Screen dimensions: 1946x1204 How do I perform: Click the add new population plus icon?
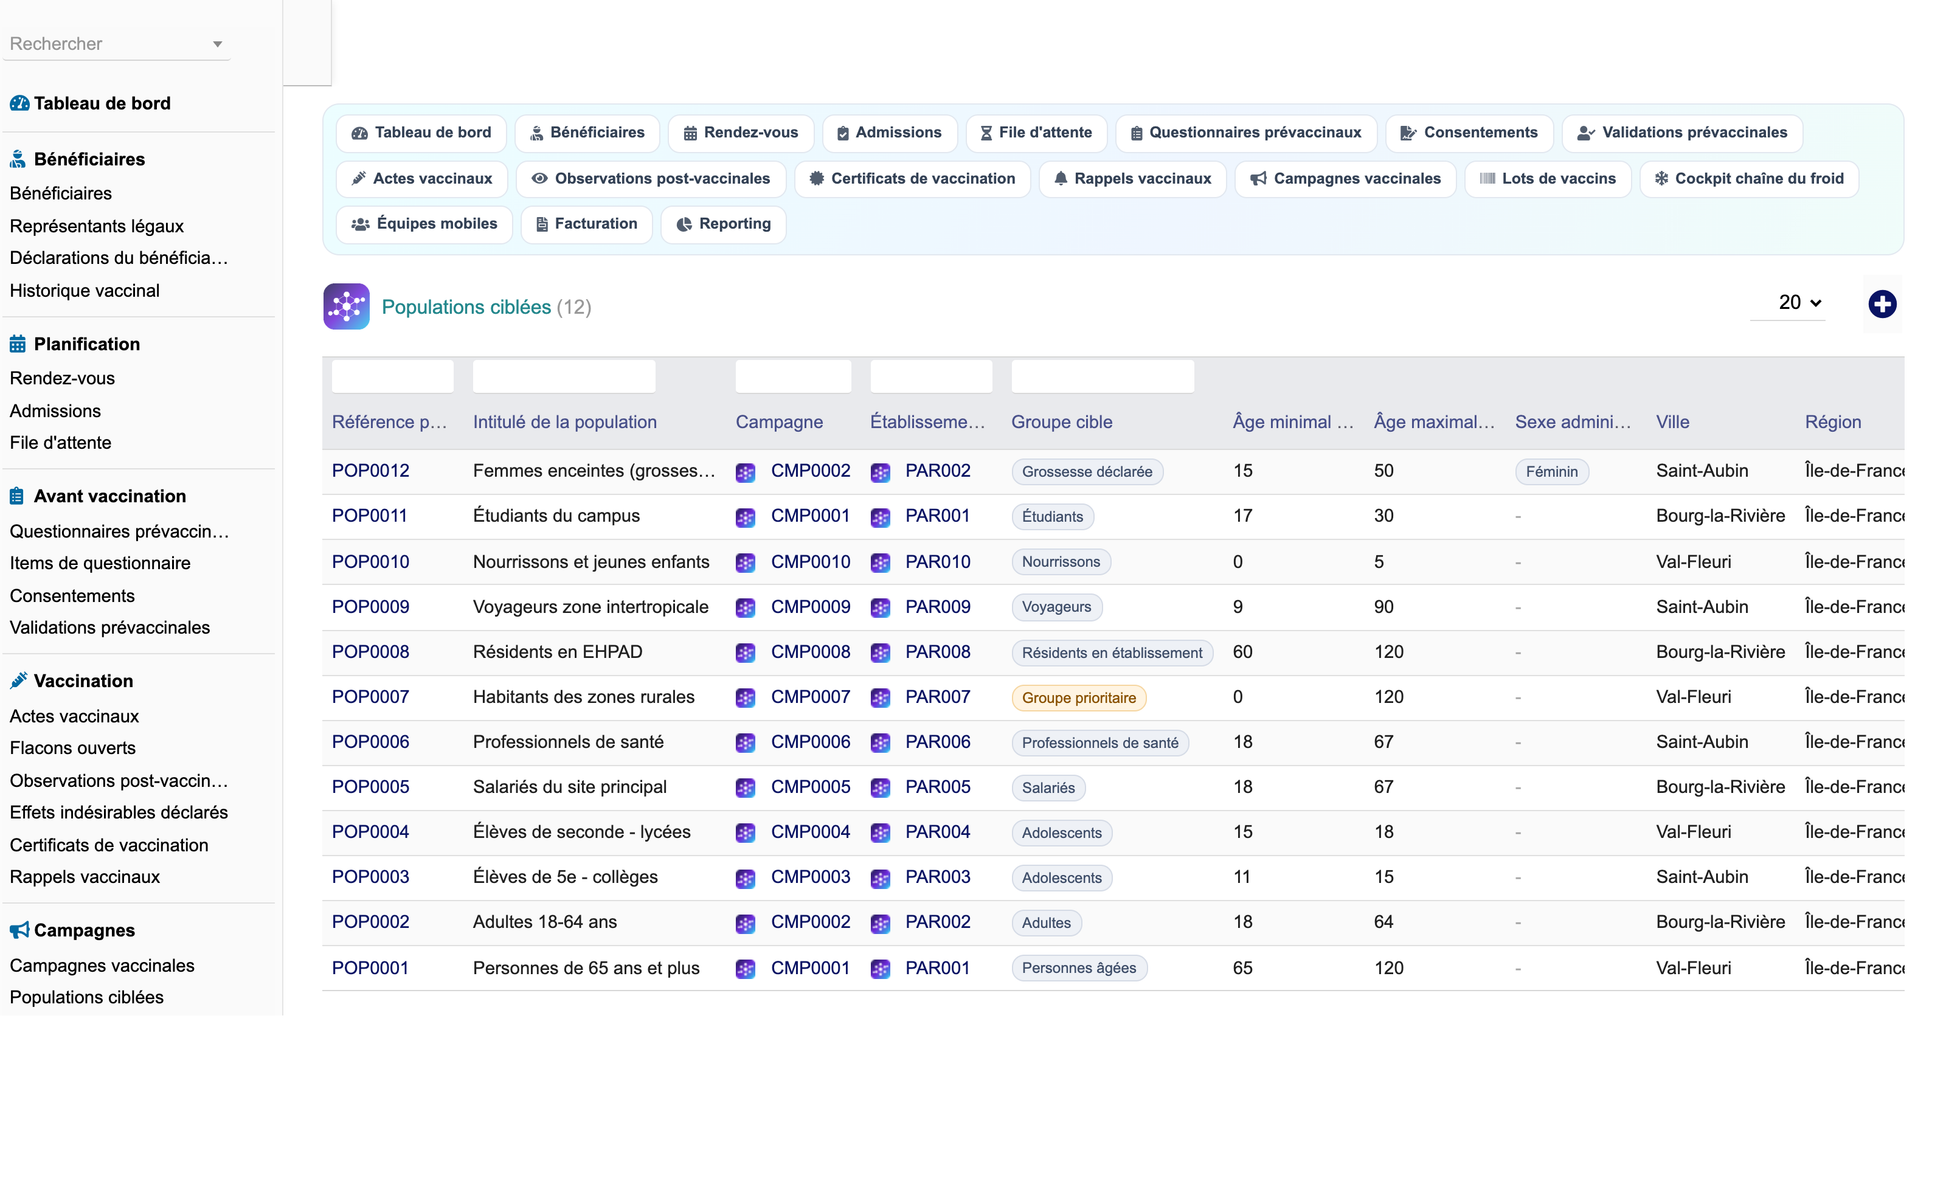[x=1882, y=304]
